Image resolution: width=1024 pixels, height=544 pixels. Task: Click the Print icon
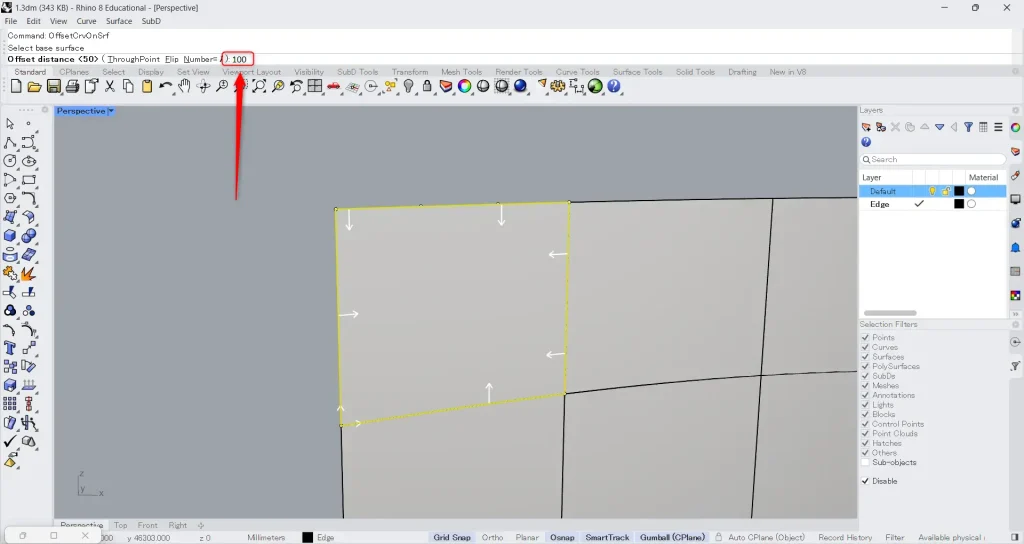[72, 86]
